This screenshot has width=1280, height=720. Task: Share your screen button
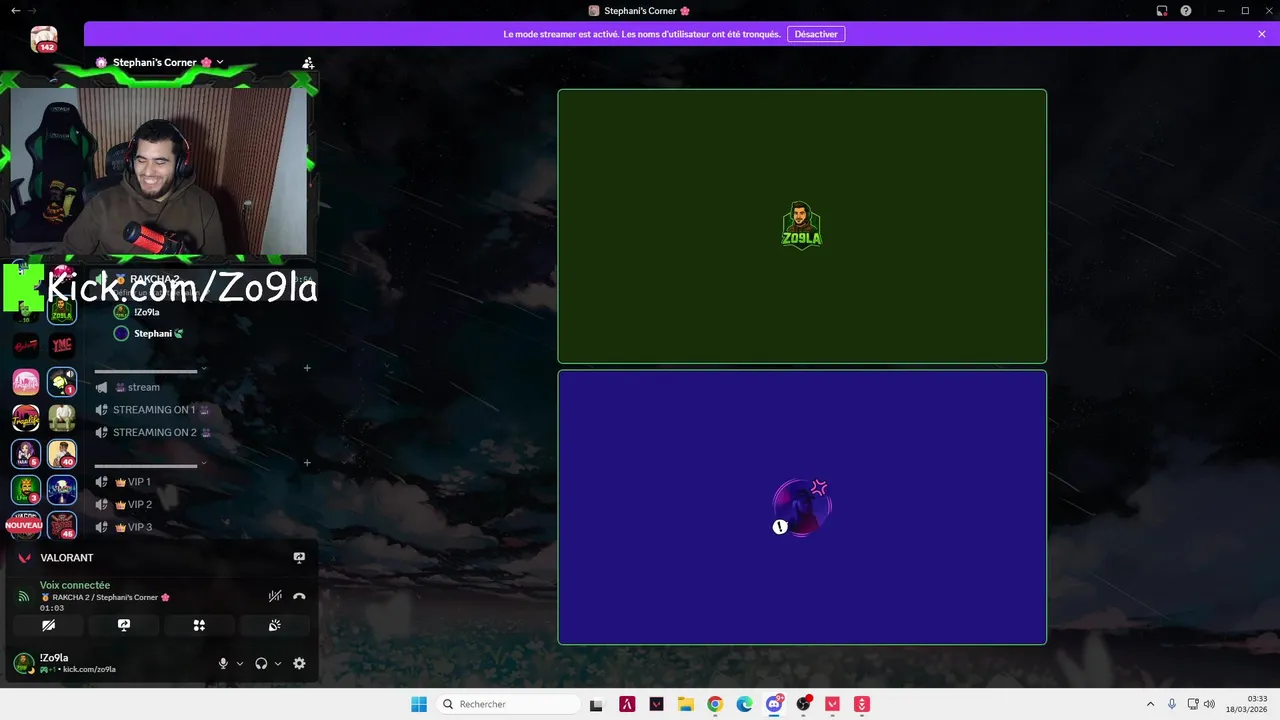pos(124,625)
